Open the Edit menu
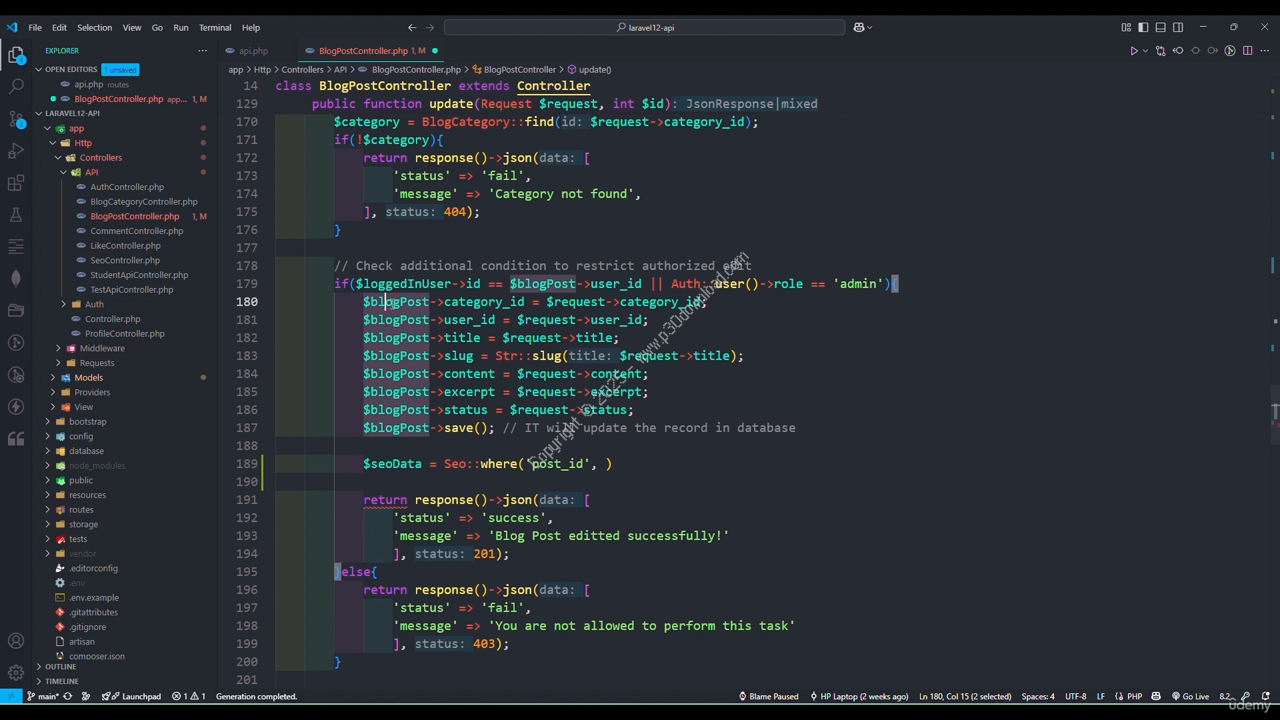1280x720 pixels. pyautogui.click(x=59, y=27)
